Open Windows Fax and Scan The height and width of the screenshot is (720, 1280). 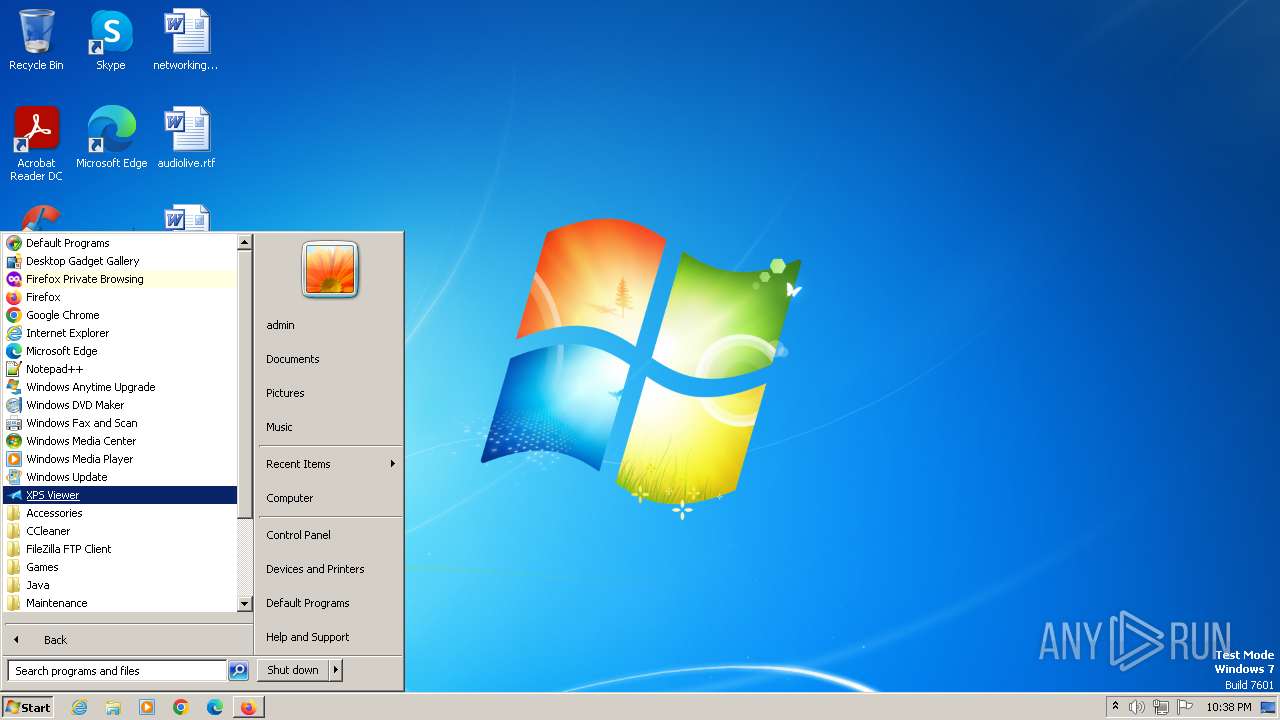[120, 423]
